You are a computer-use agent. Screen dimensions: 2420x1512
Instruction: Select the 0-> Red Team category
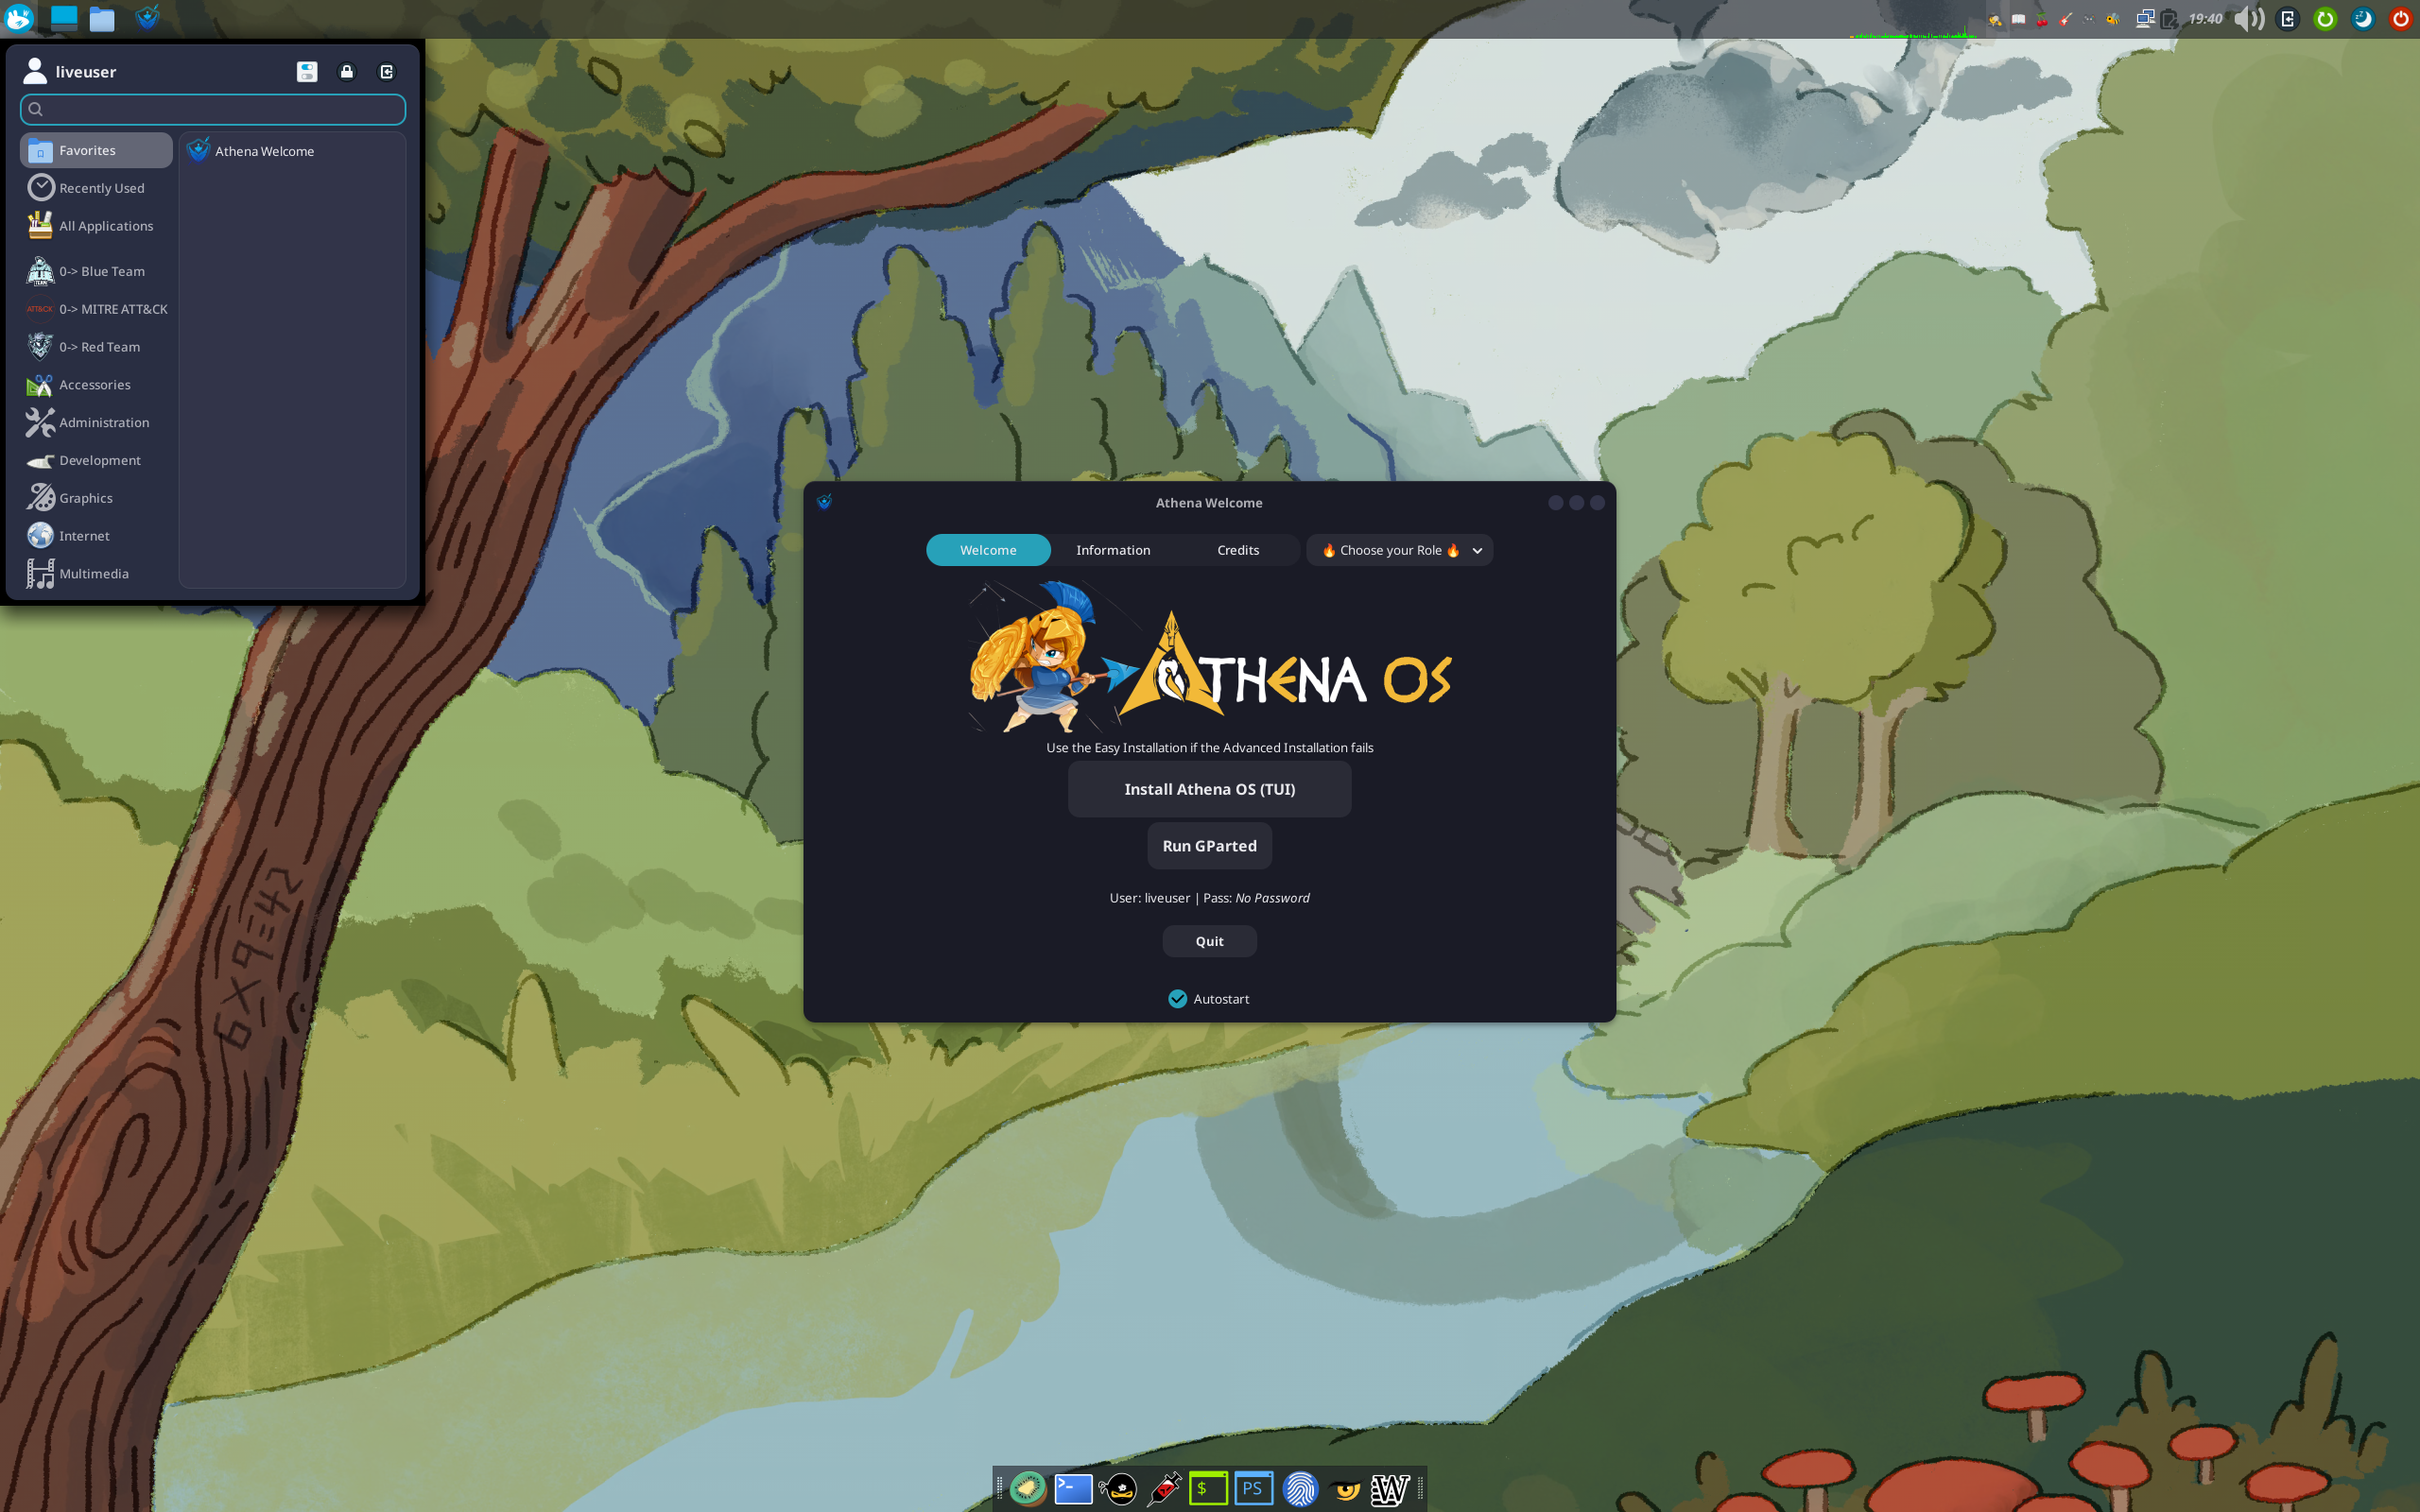96,347
